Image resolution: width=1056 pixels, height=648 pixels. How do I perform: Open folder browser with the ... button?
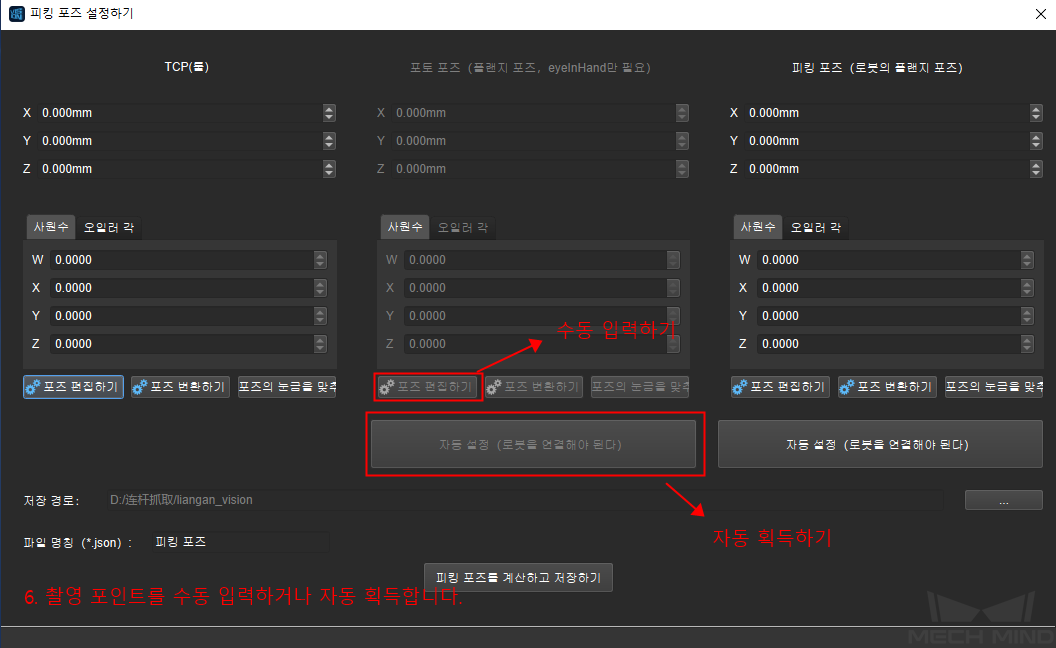[x=1003, y=500]
